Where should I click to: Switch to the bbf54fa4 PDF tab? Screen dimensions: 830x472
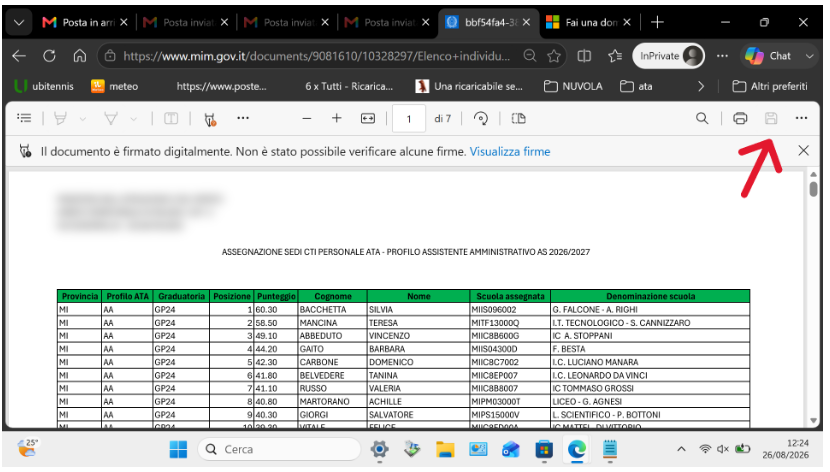(x=482, y=22)
